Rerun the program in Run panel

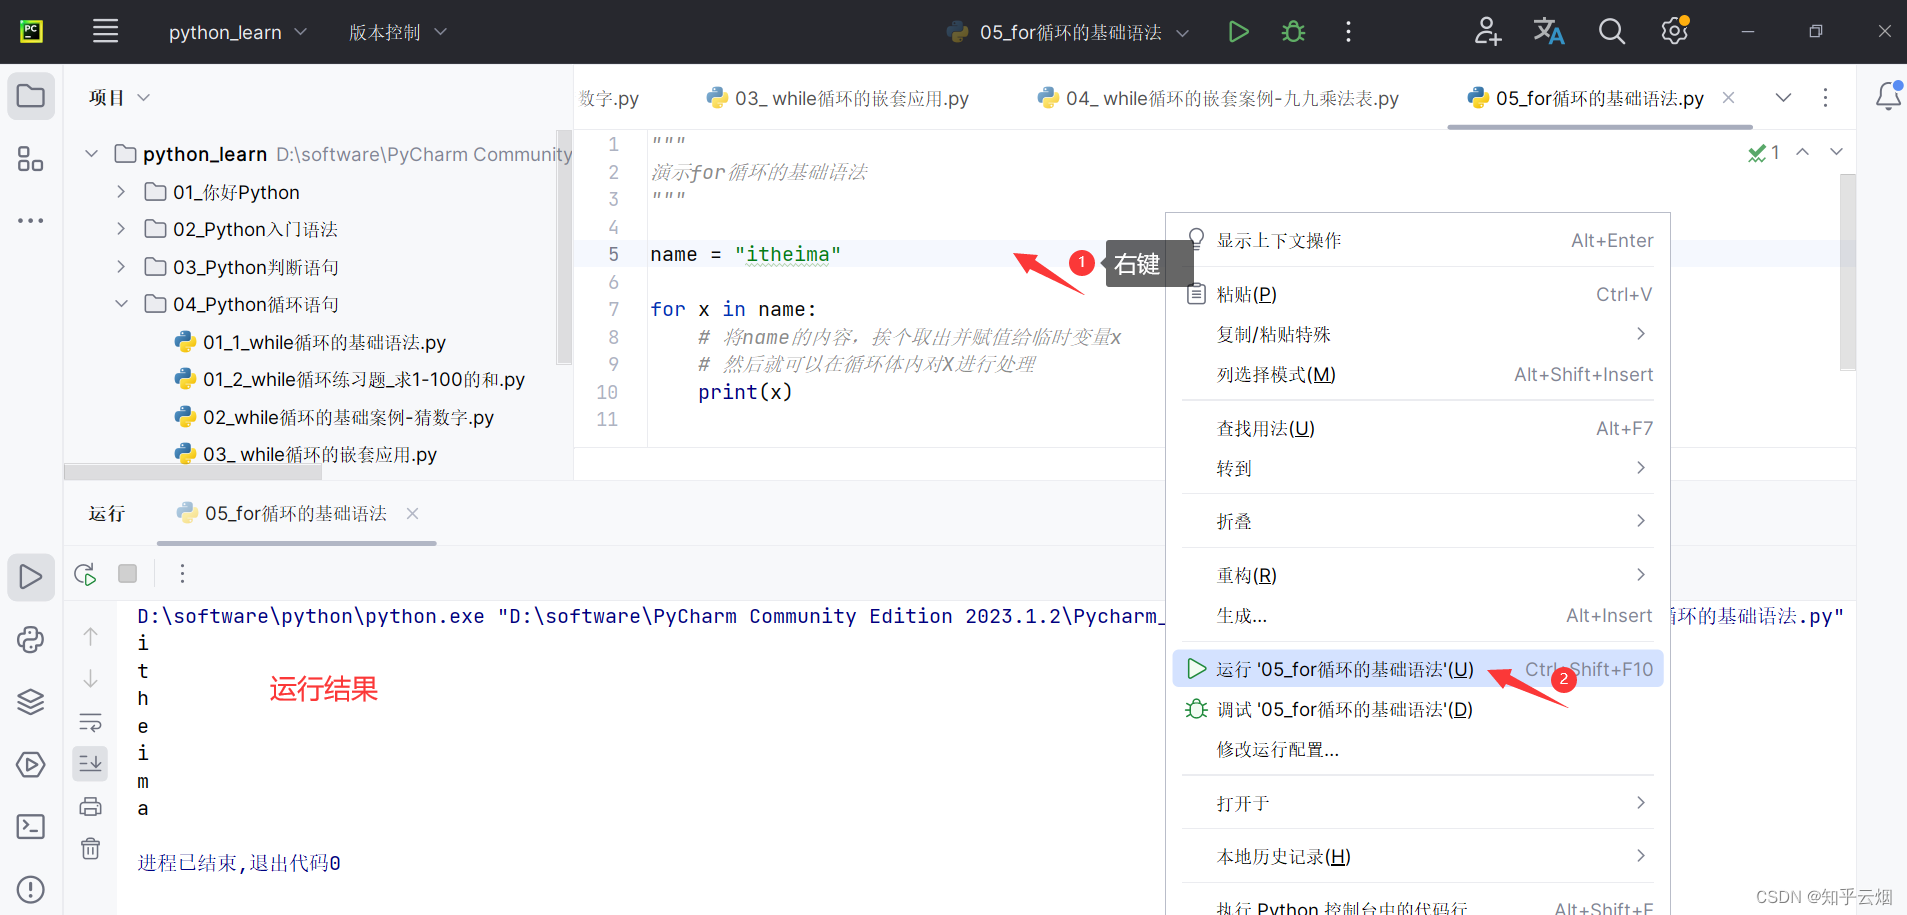[x=85, y=574]
